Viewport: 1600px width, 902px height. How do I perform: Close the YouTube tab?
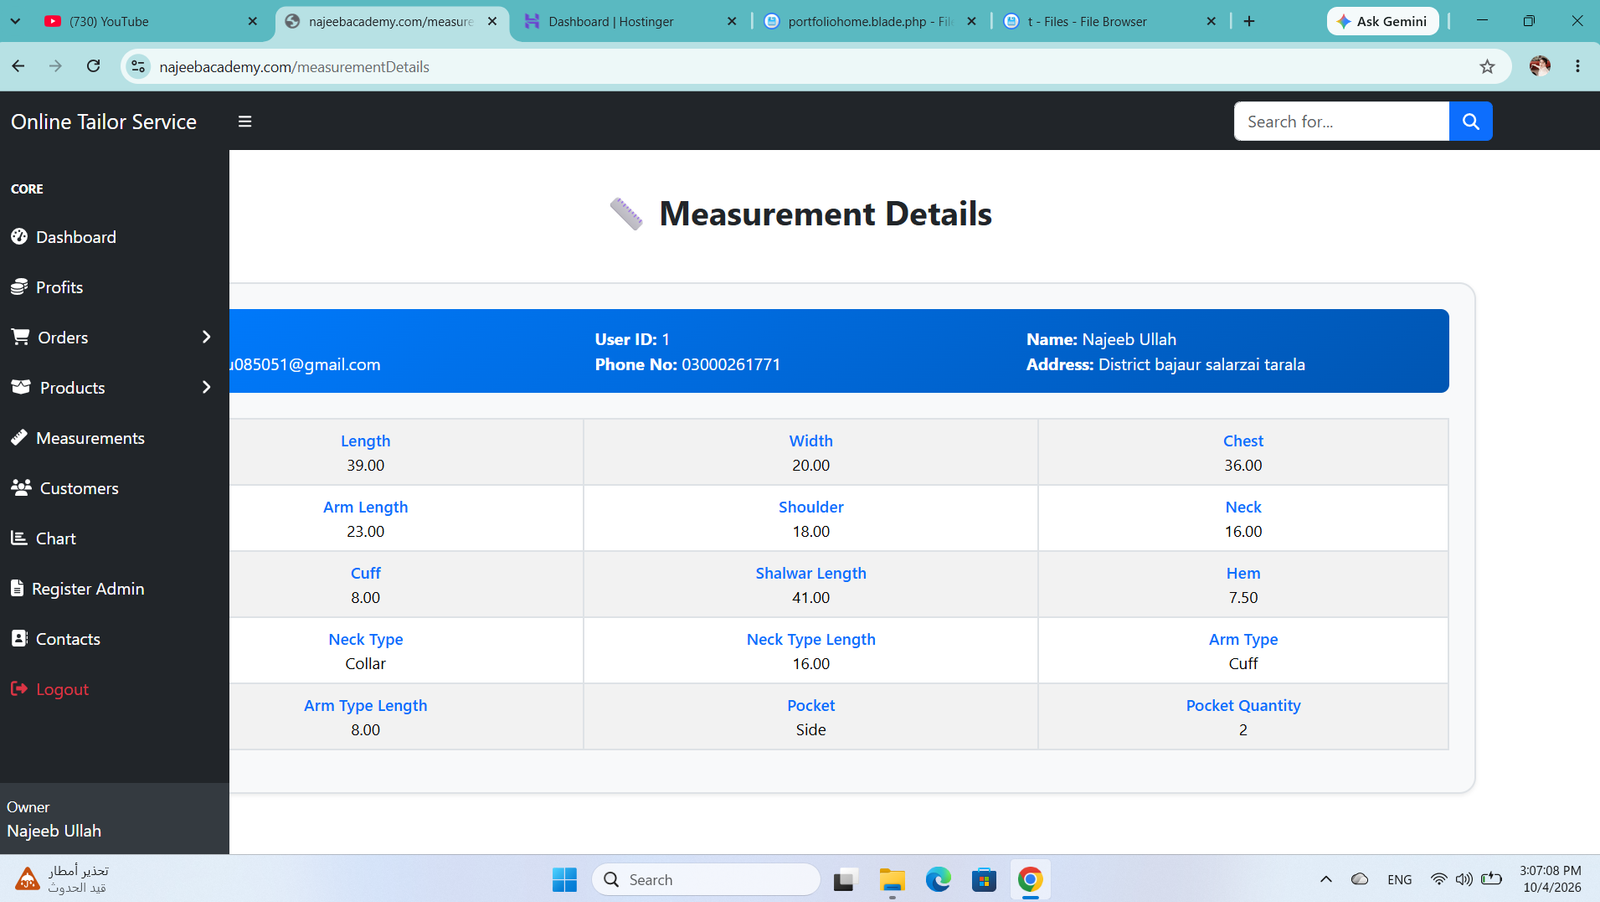tap(252, 21)
